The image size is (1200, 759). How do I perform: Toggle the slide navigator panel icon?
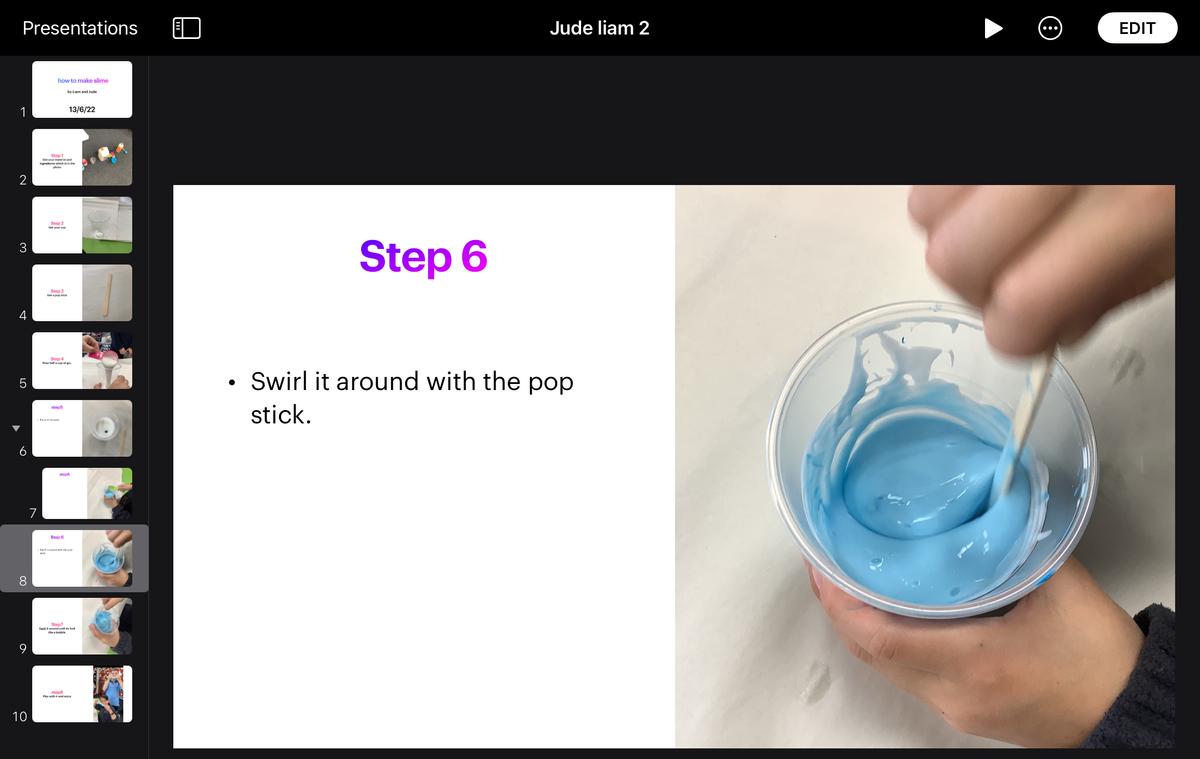187,28
